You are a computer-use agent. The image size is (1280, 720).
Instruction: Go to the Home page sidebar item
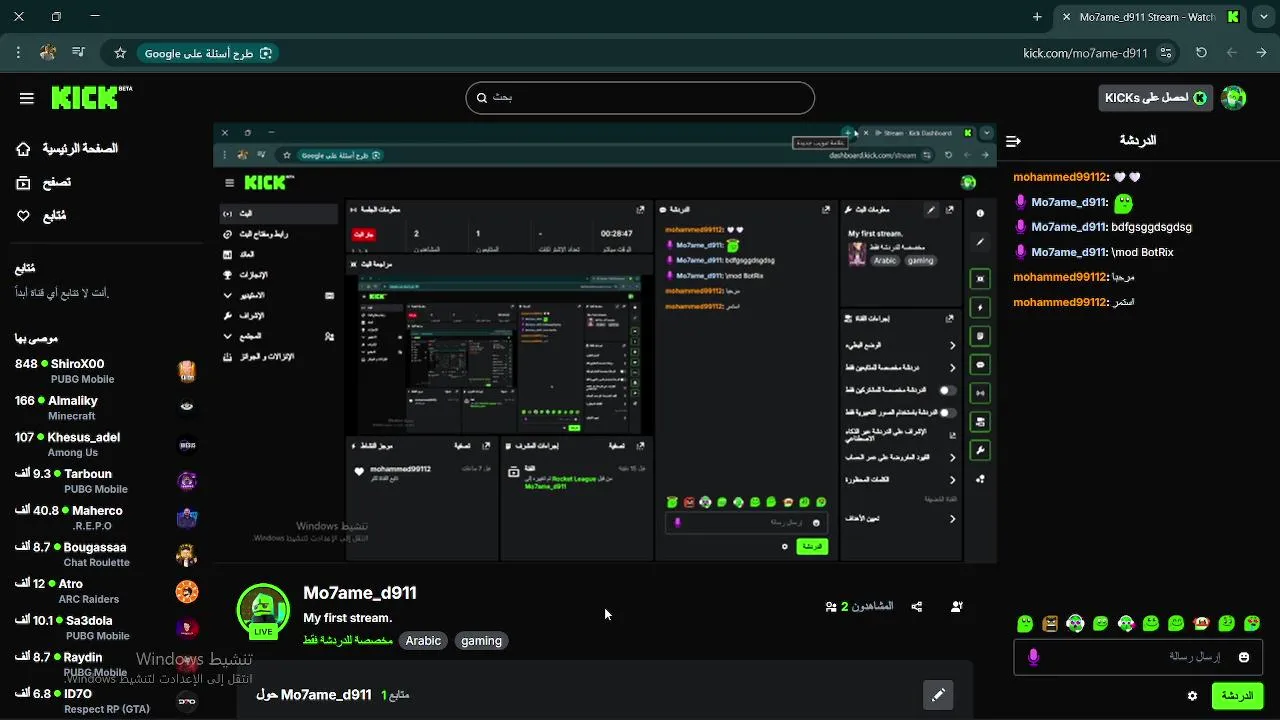coord(67,149)
